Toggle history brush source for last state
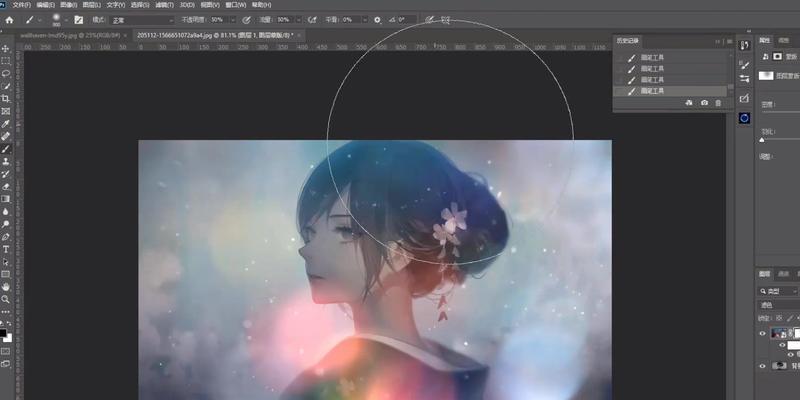 [620, 91]
